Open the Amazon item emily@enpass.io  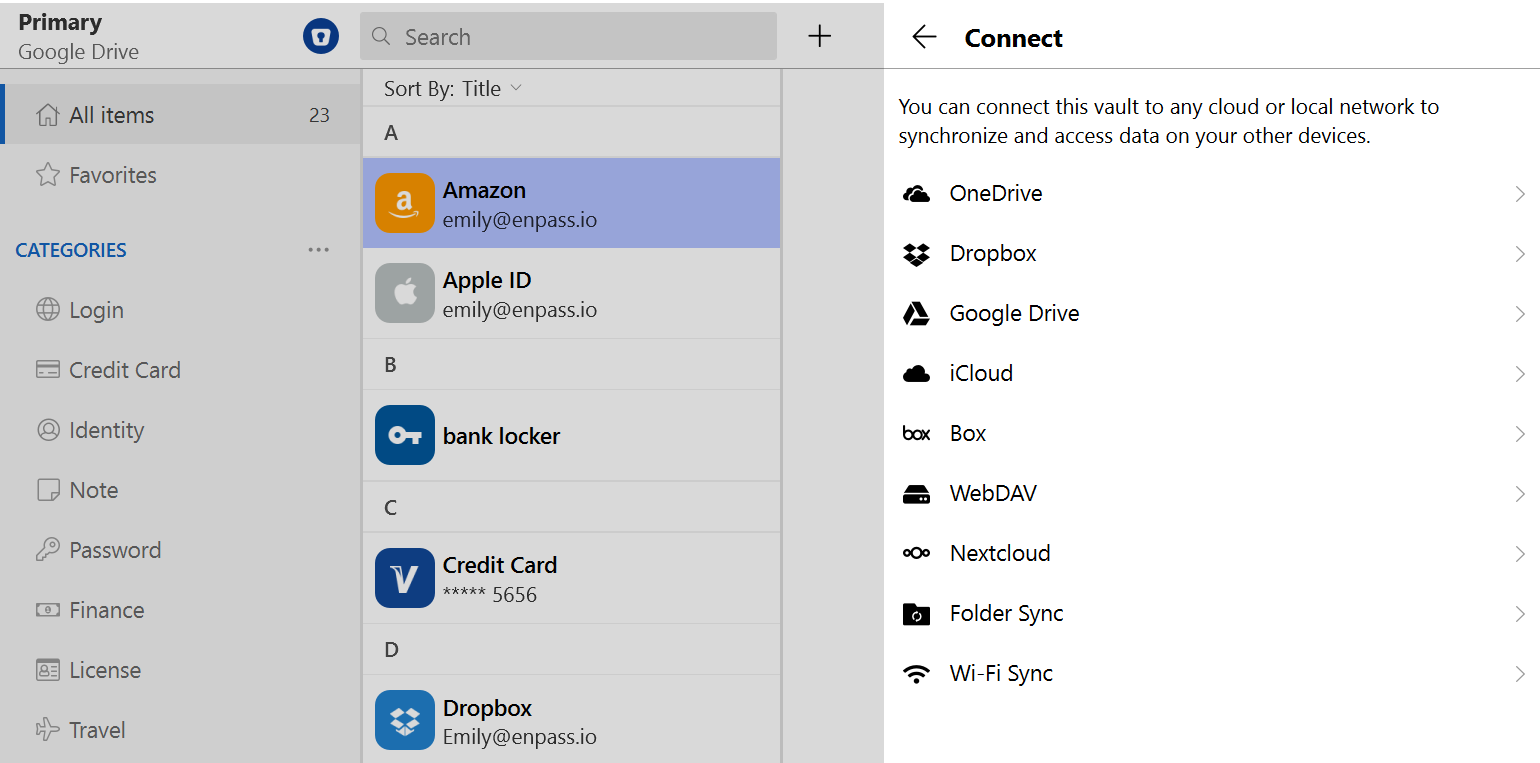tap(571, 203)
